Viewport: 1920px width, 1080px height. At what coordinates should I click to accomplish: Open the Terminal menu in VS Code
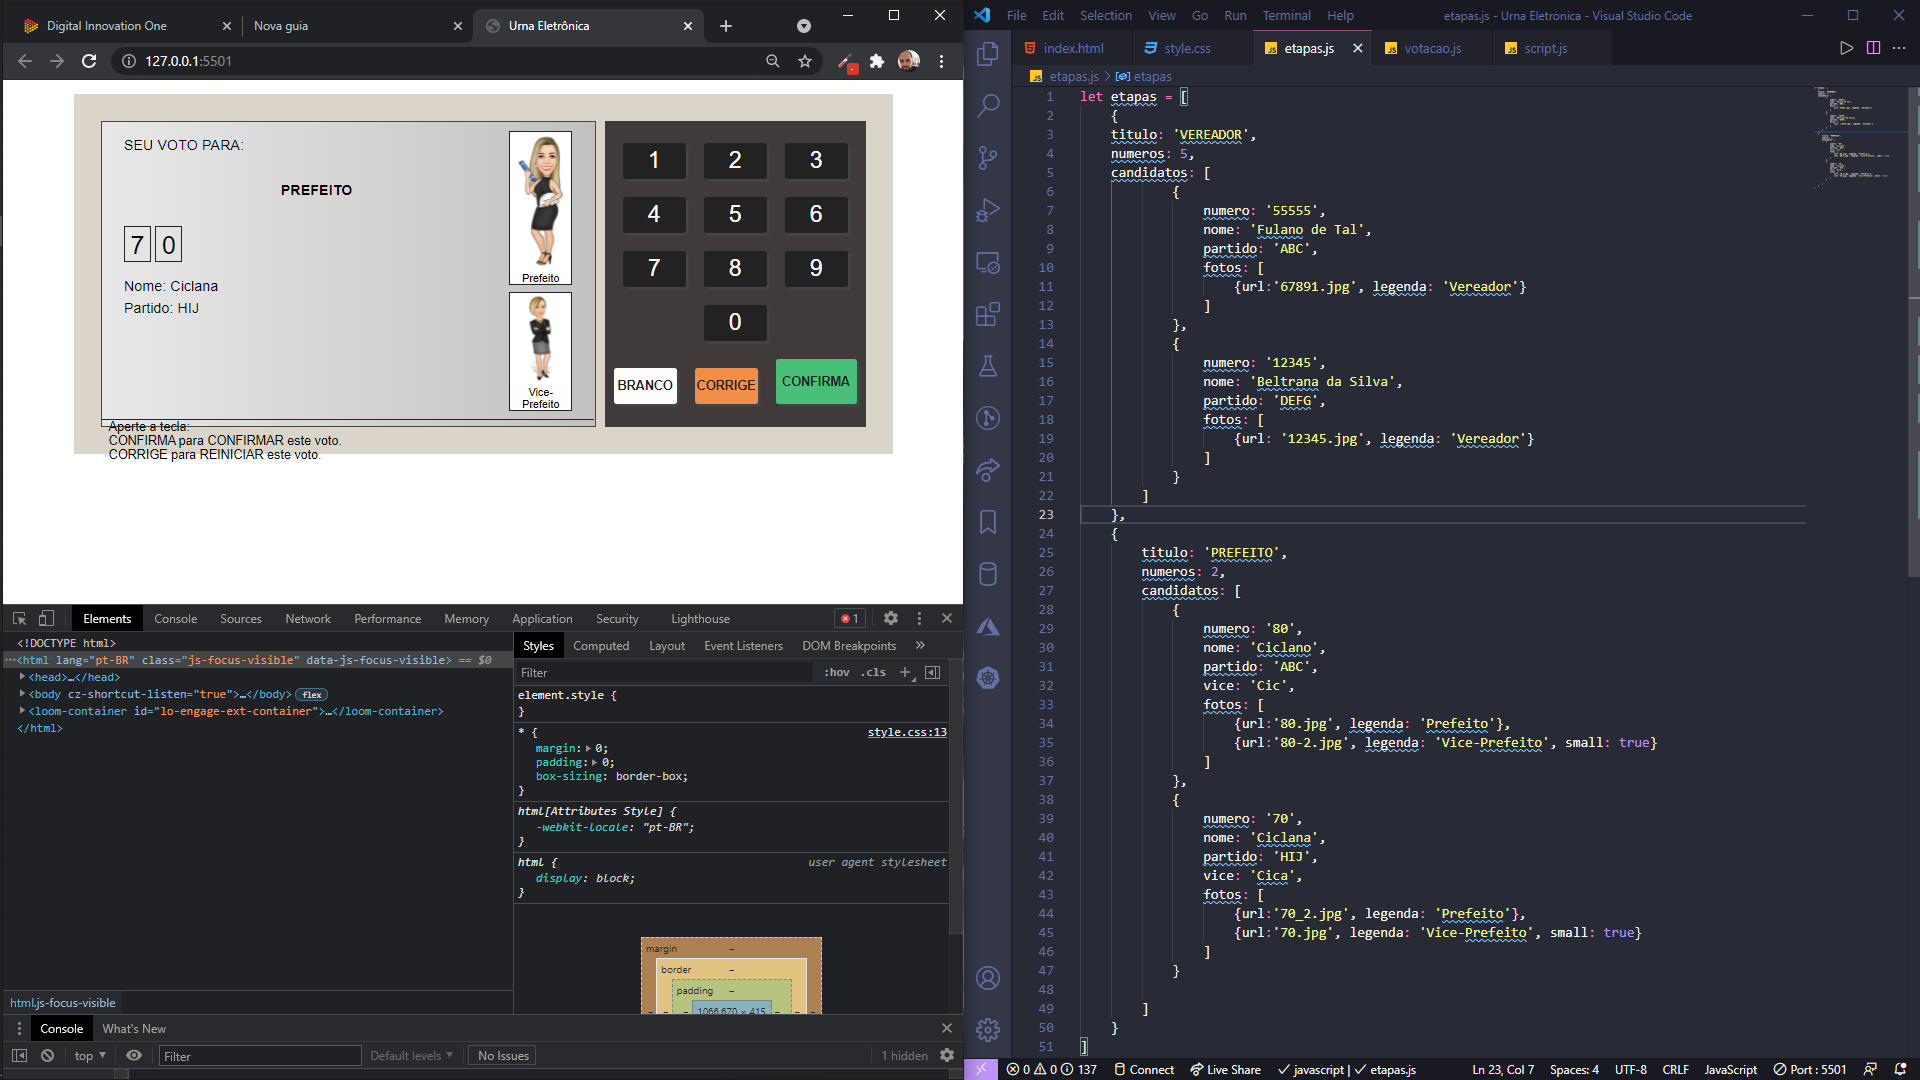tap(1286, 15)
